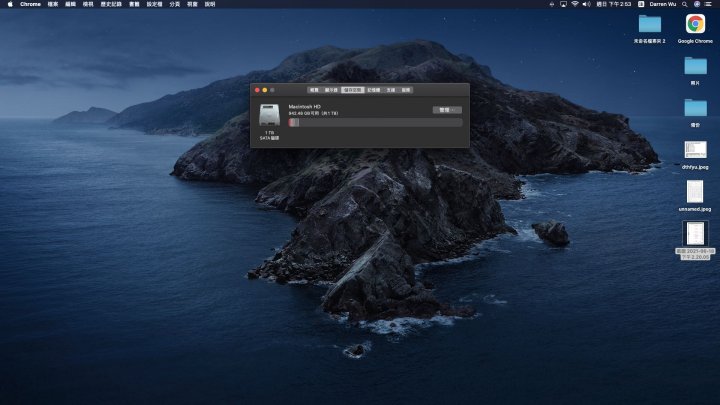Screen dimensions: 720x405
Task: Select the folder icon next to Google Chrome
Action: click(x=650, y=24)
